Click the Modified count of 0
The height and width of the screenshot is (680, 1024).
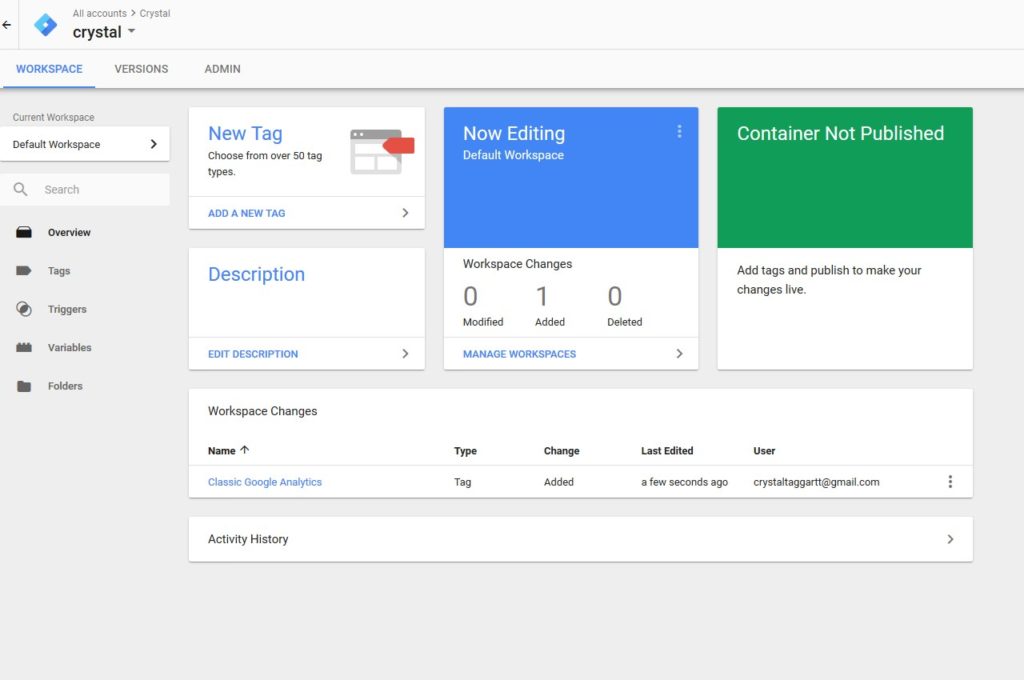point(470,297)
